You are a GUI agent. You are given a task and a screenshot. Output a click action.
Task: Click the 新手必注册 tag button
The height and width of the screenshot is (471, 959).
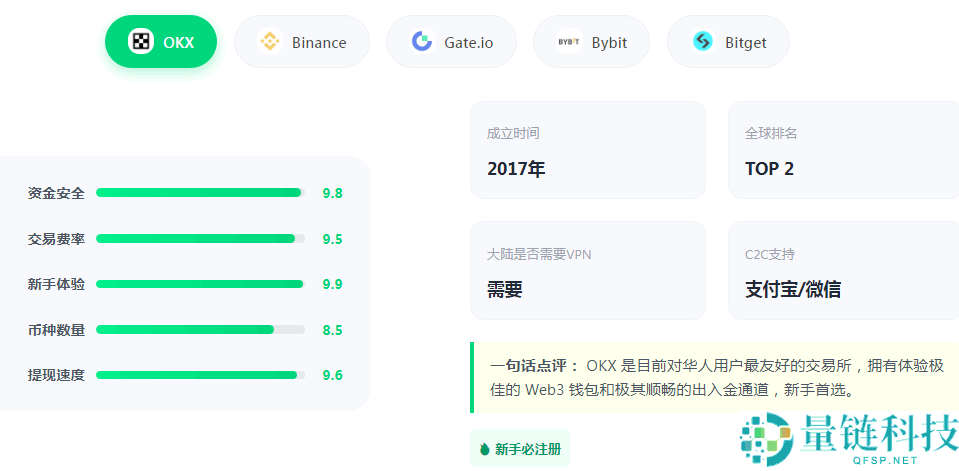coord(520,450)
